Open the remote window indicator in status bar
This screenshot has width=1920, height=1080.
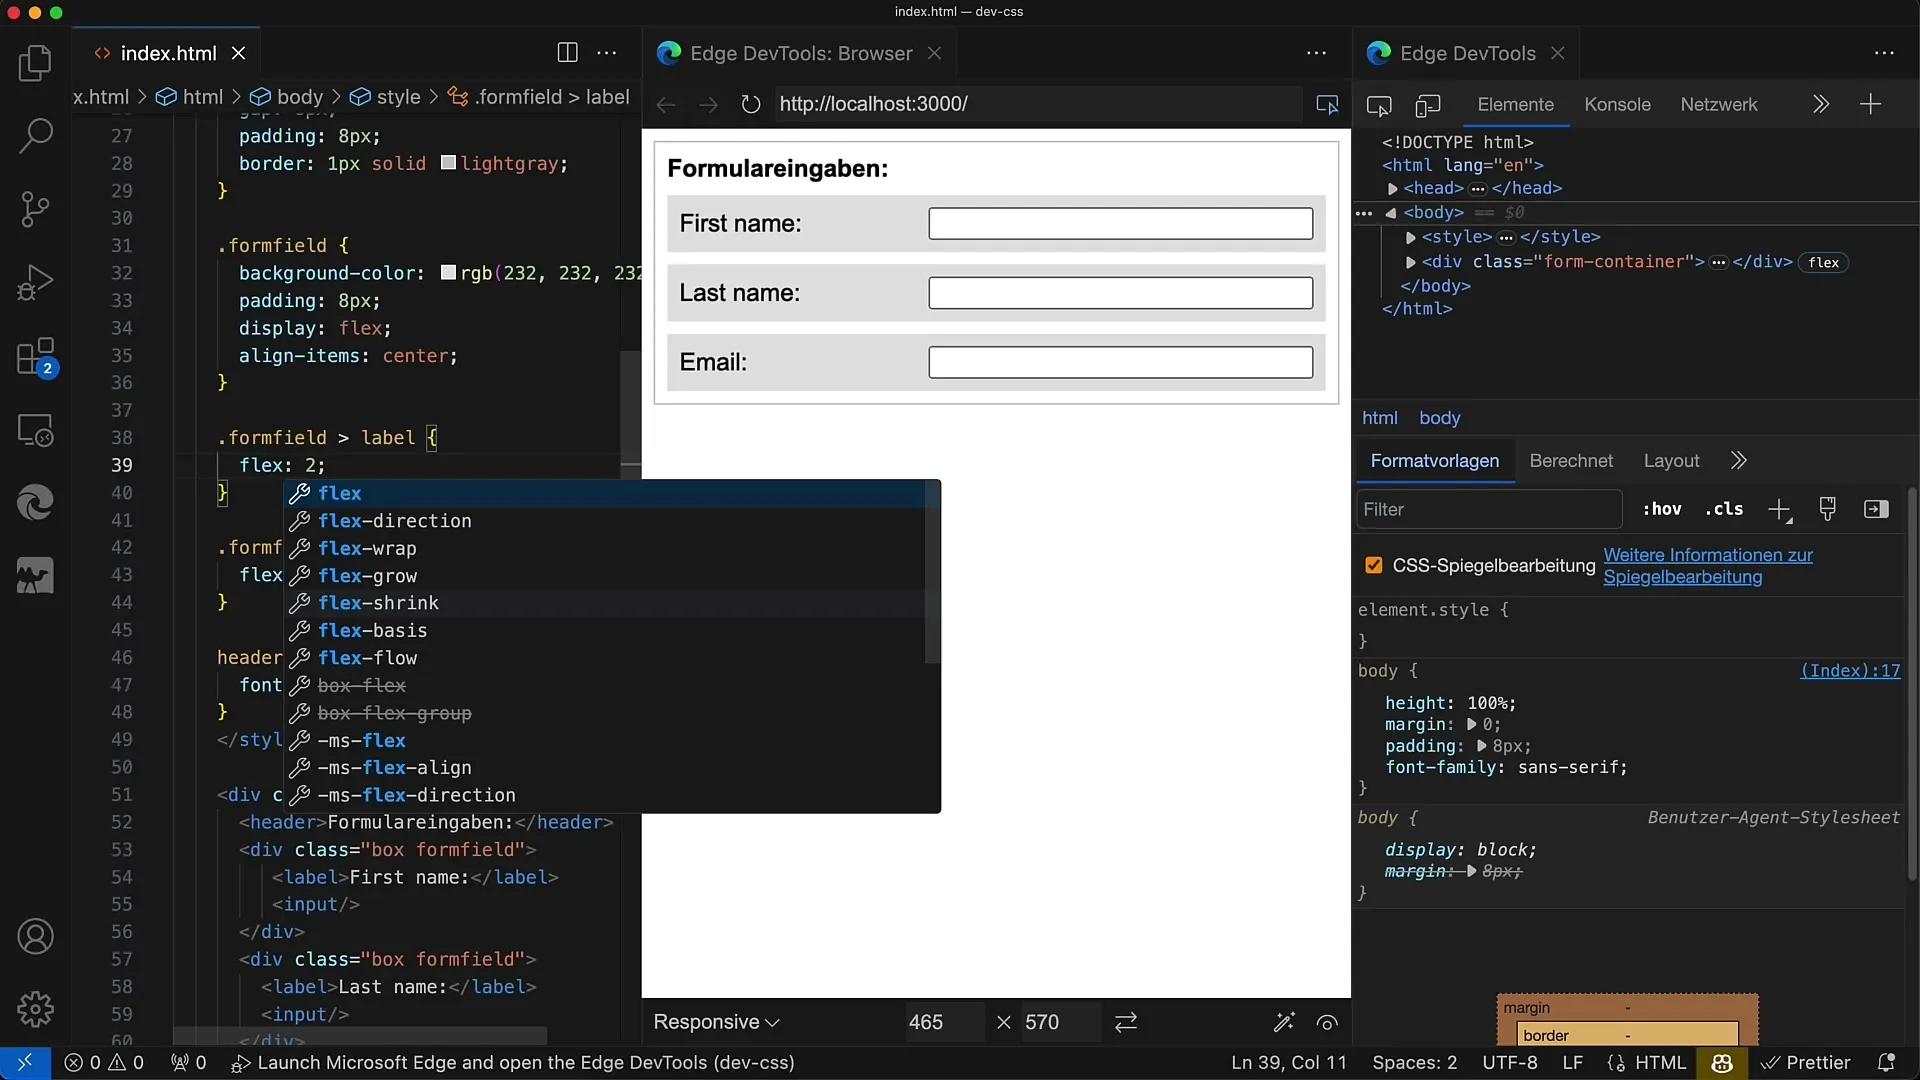pos(25,1062)
